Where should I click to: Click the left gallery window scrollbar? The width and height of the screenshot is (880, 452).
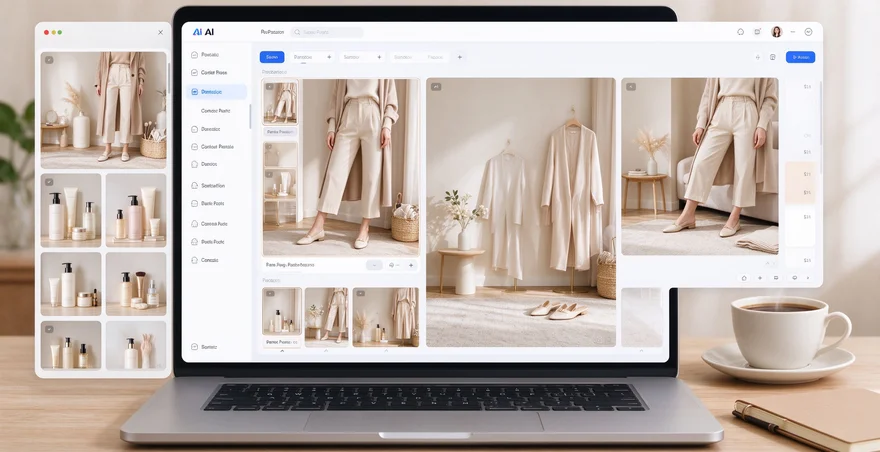click(x=169, y=79)
